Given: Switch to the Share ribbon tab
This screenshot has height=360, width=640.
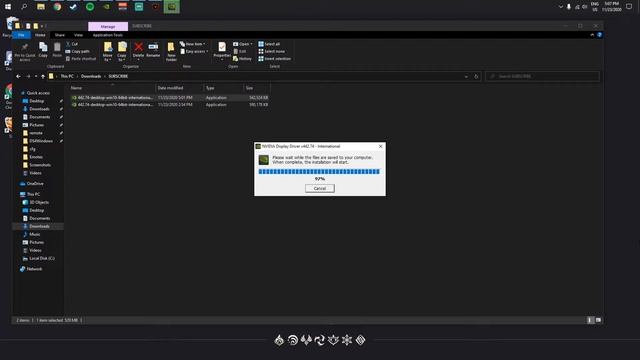Looking at the screenshot, I should click(x=60, y=35).
